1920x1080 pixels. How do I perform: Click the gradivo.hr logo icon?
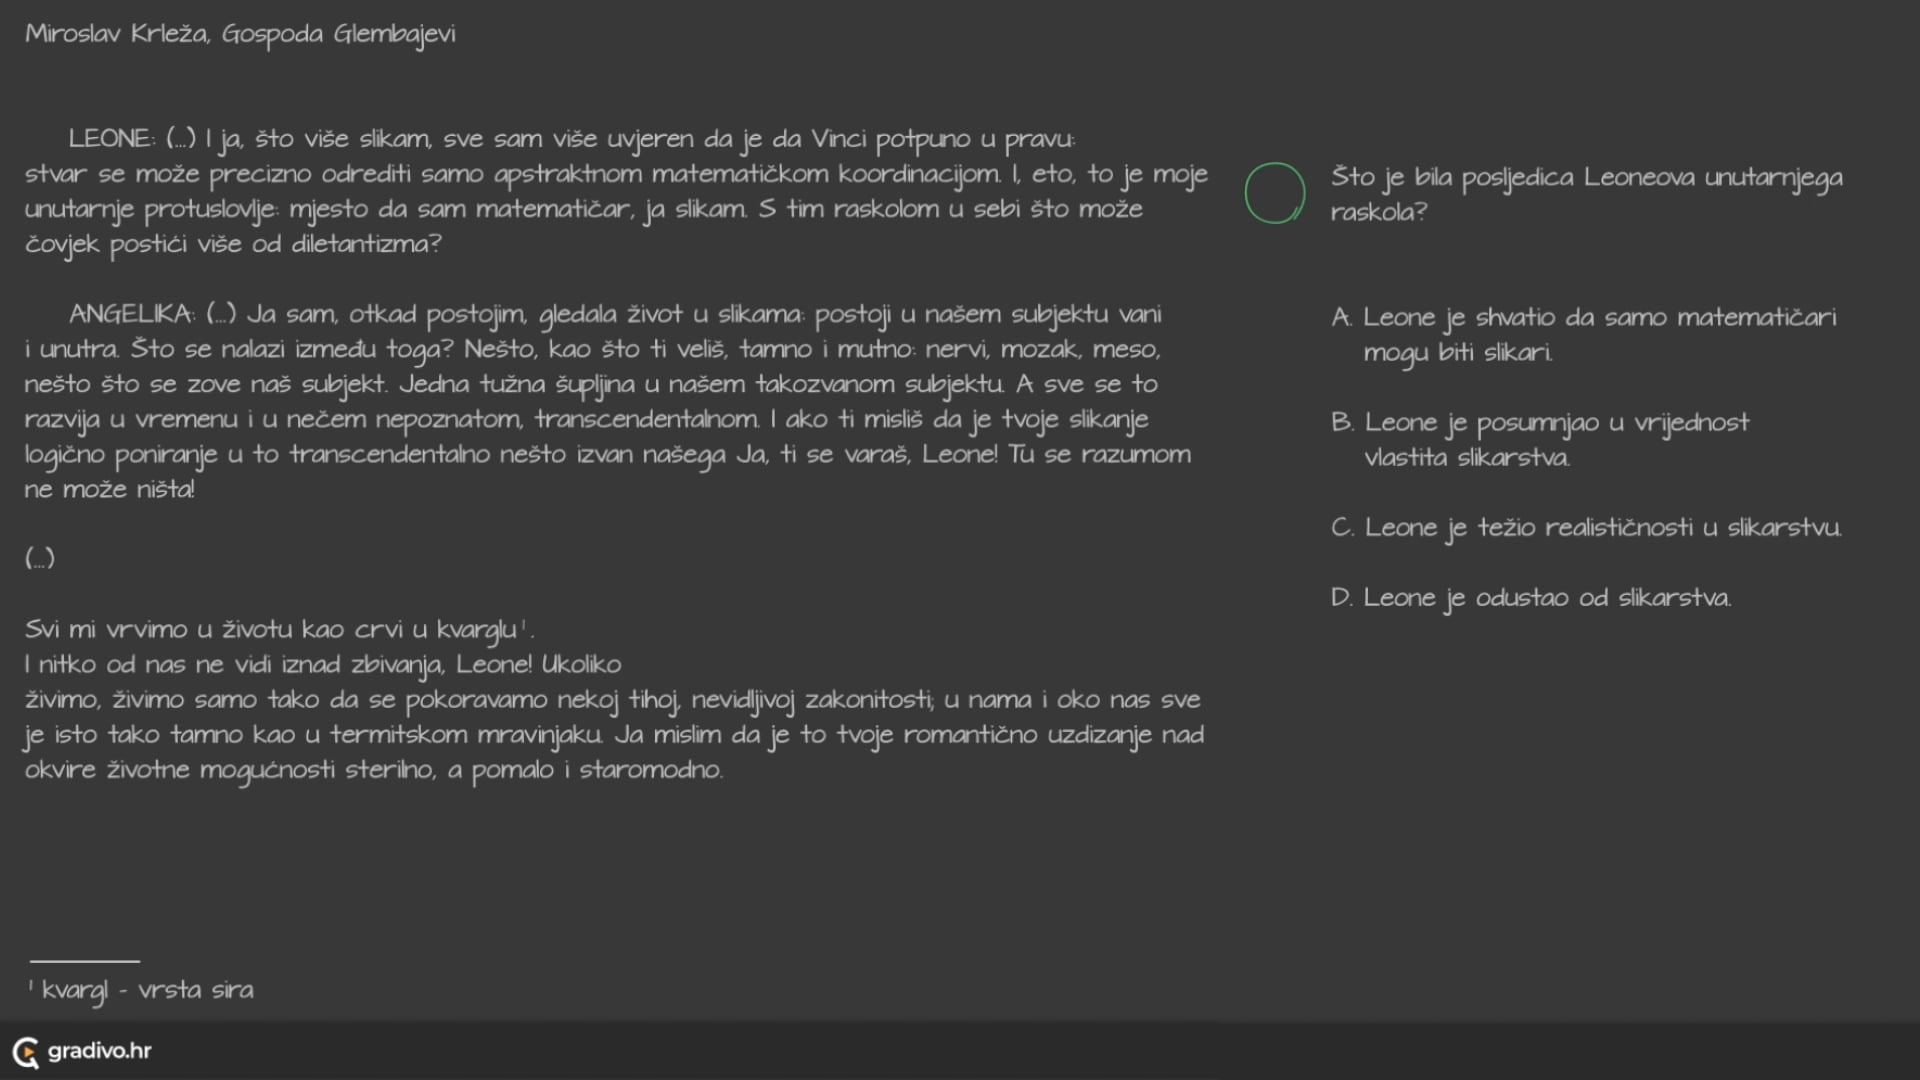point(25,1051)
